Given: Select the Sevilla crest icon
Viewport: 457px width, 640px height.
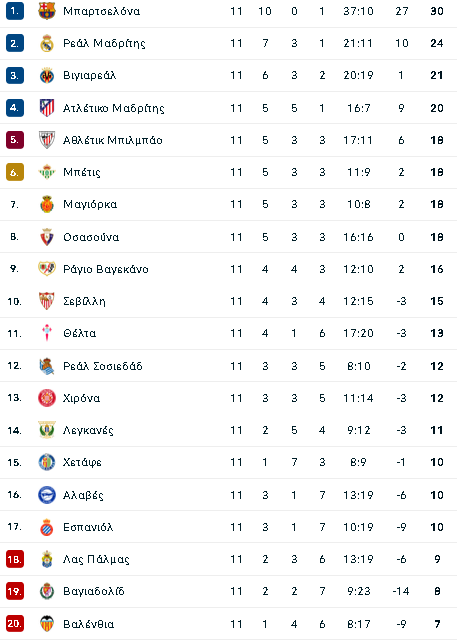Looking at the screenshot, I should 47,301.
